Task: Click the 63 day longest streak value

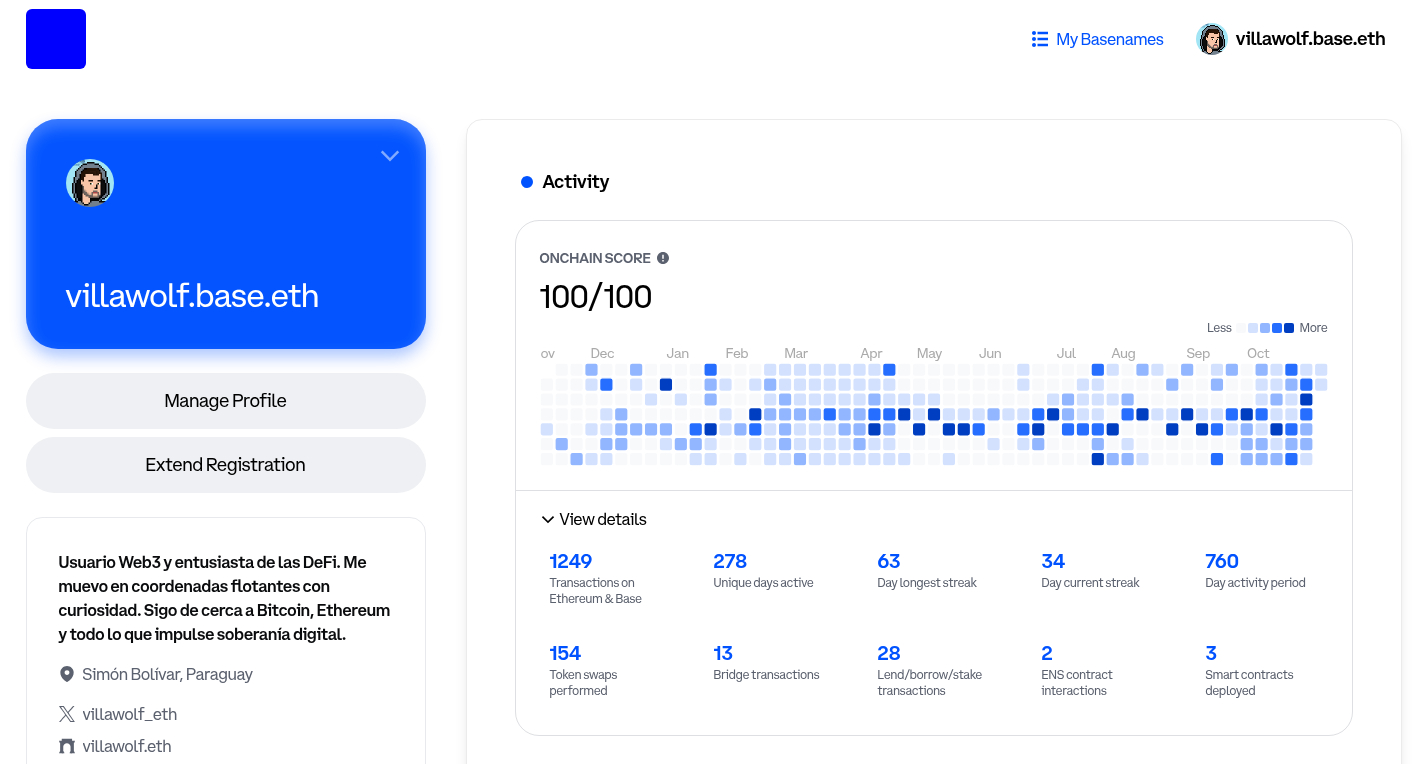Action: coord(889,561)
